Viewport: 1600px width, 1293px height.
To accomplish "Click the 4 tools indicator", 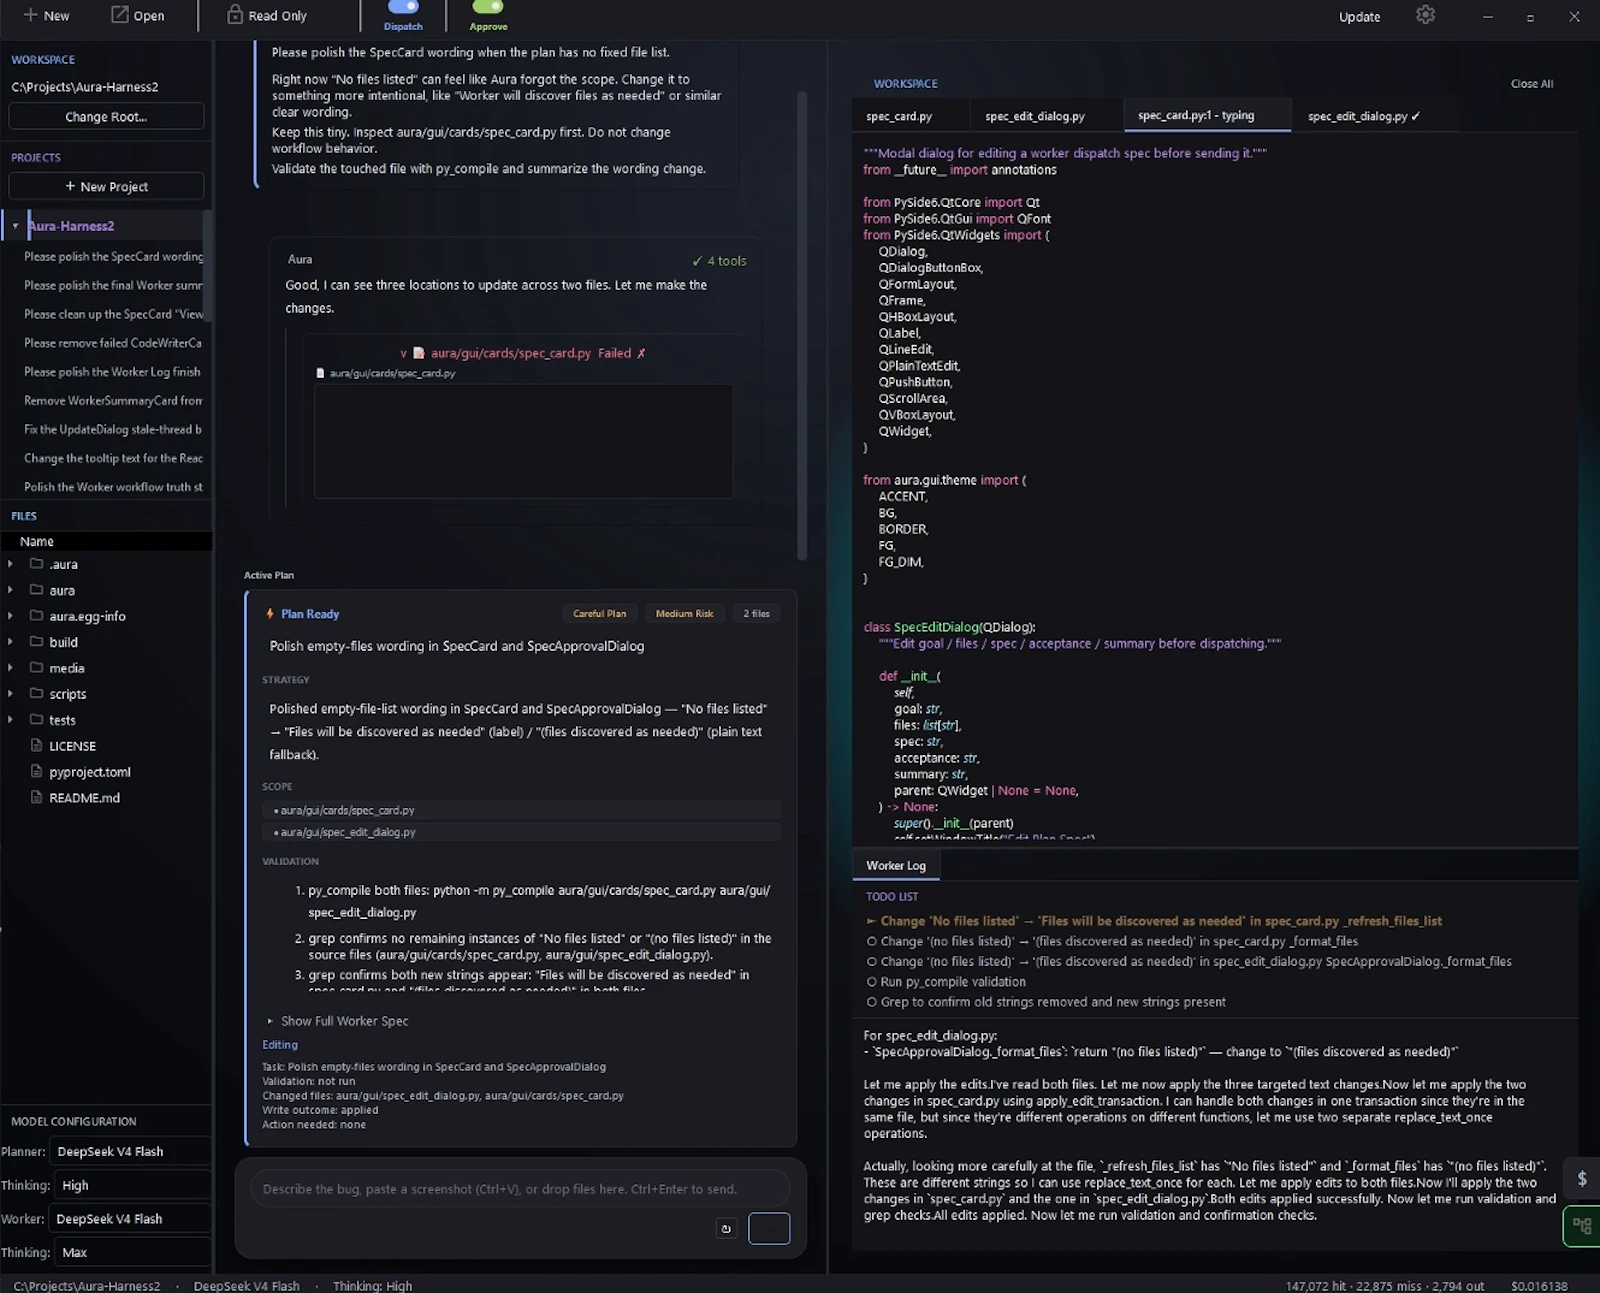I will [x=719, y=261].
